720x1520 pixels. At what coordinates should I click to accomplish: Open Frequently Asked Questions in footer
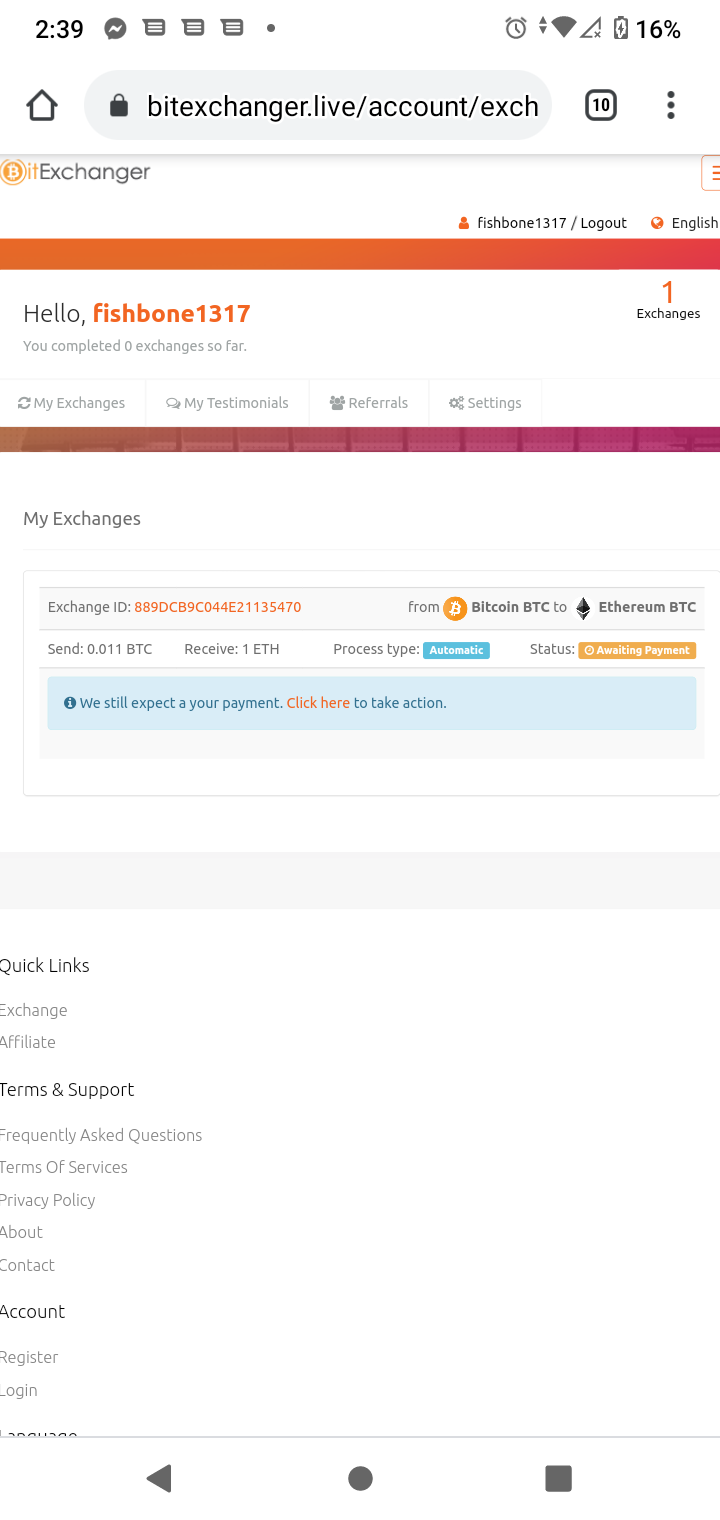[x=101, y=1135]
